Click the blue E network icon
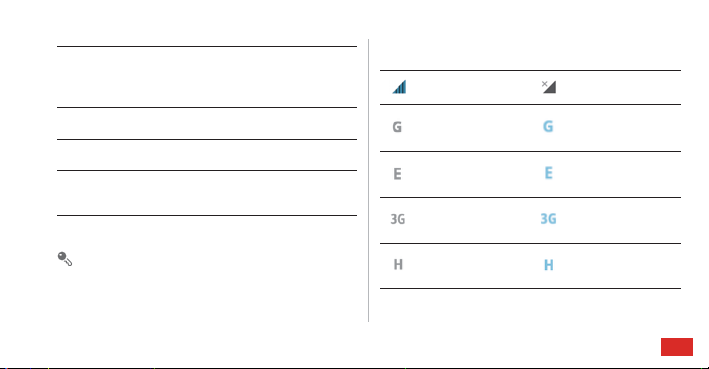709x369 pixels. tap(548, 173)
